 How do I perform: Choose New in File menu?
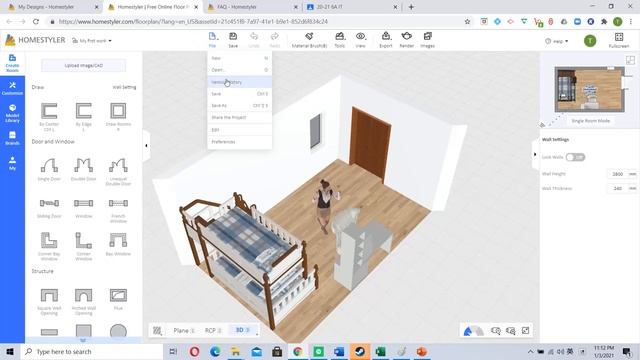239,58
